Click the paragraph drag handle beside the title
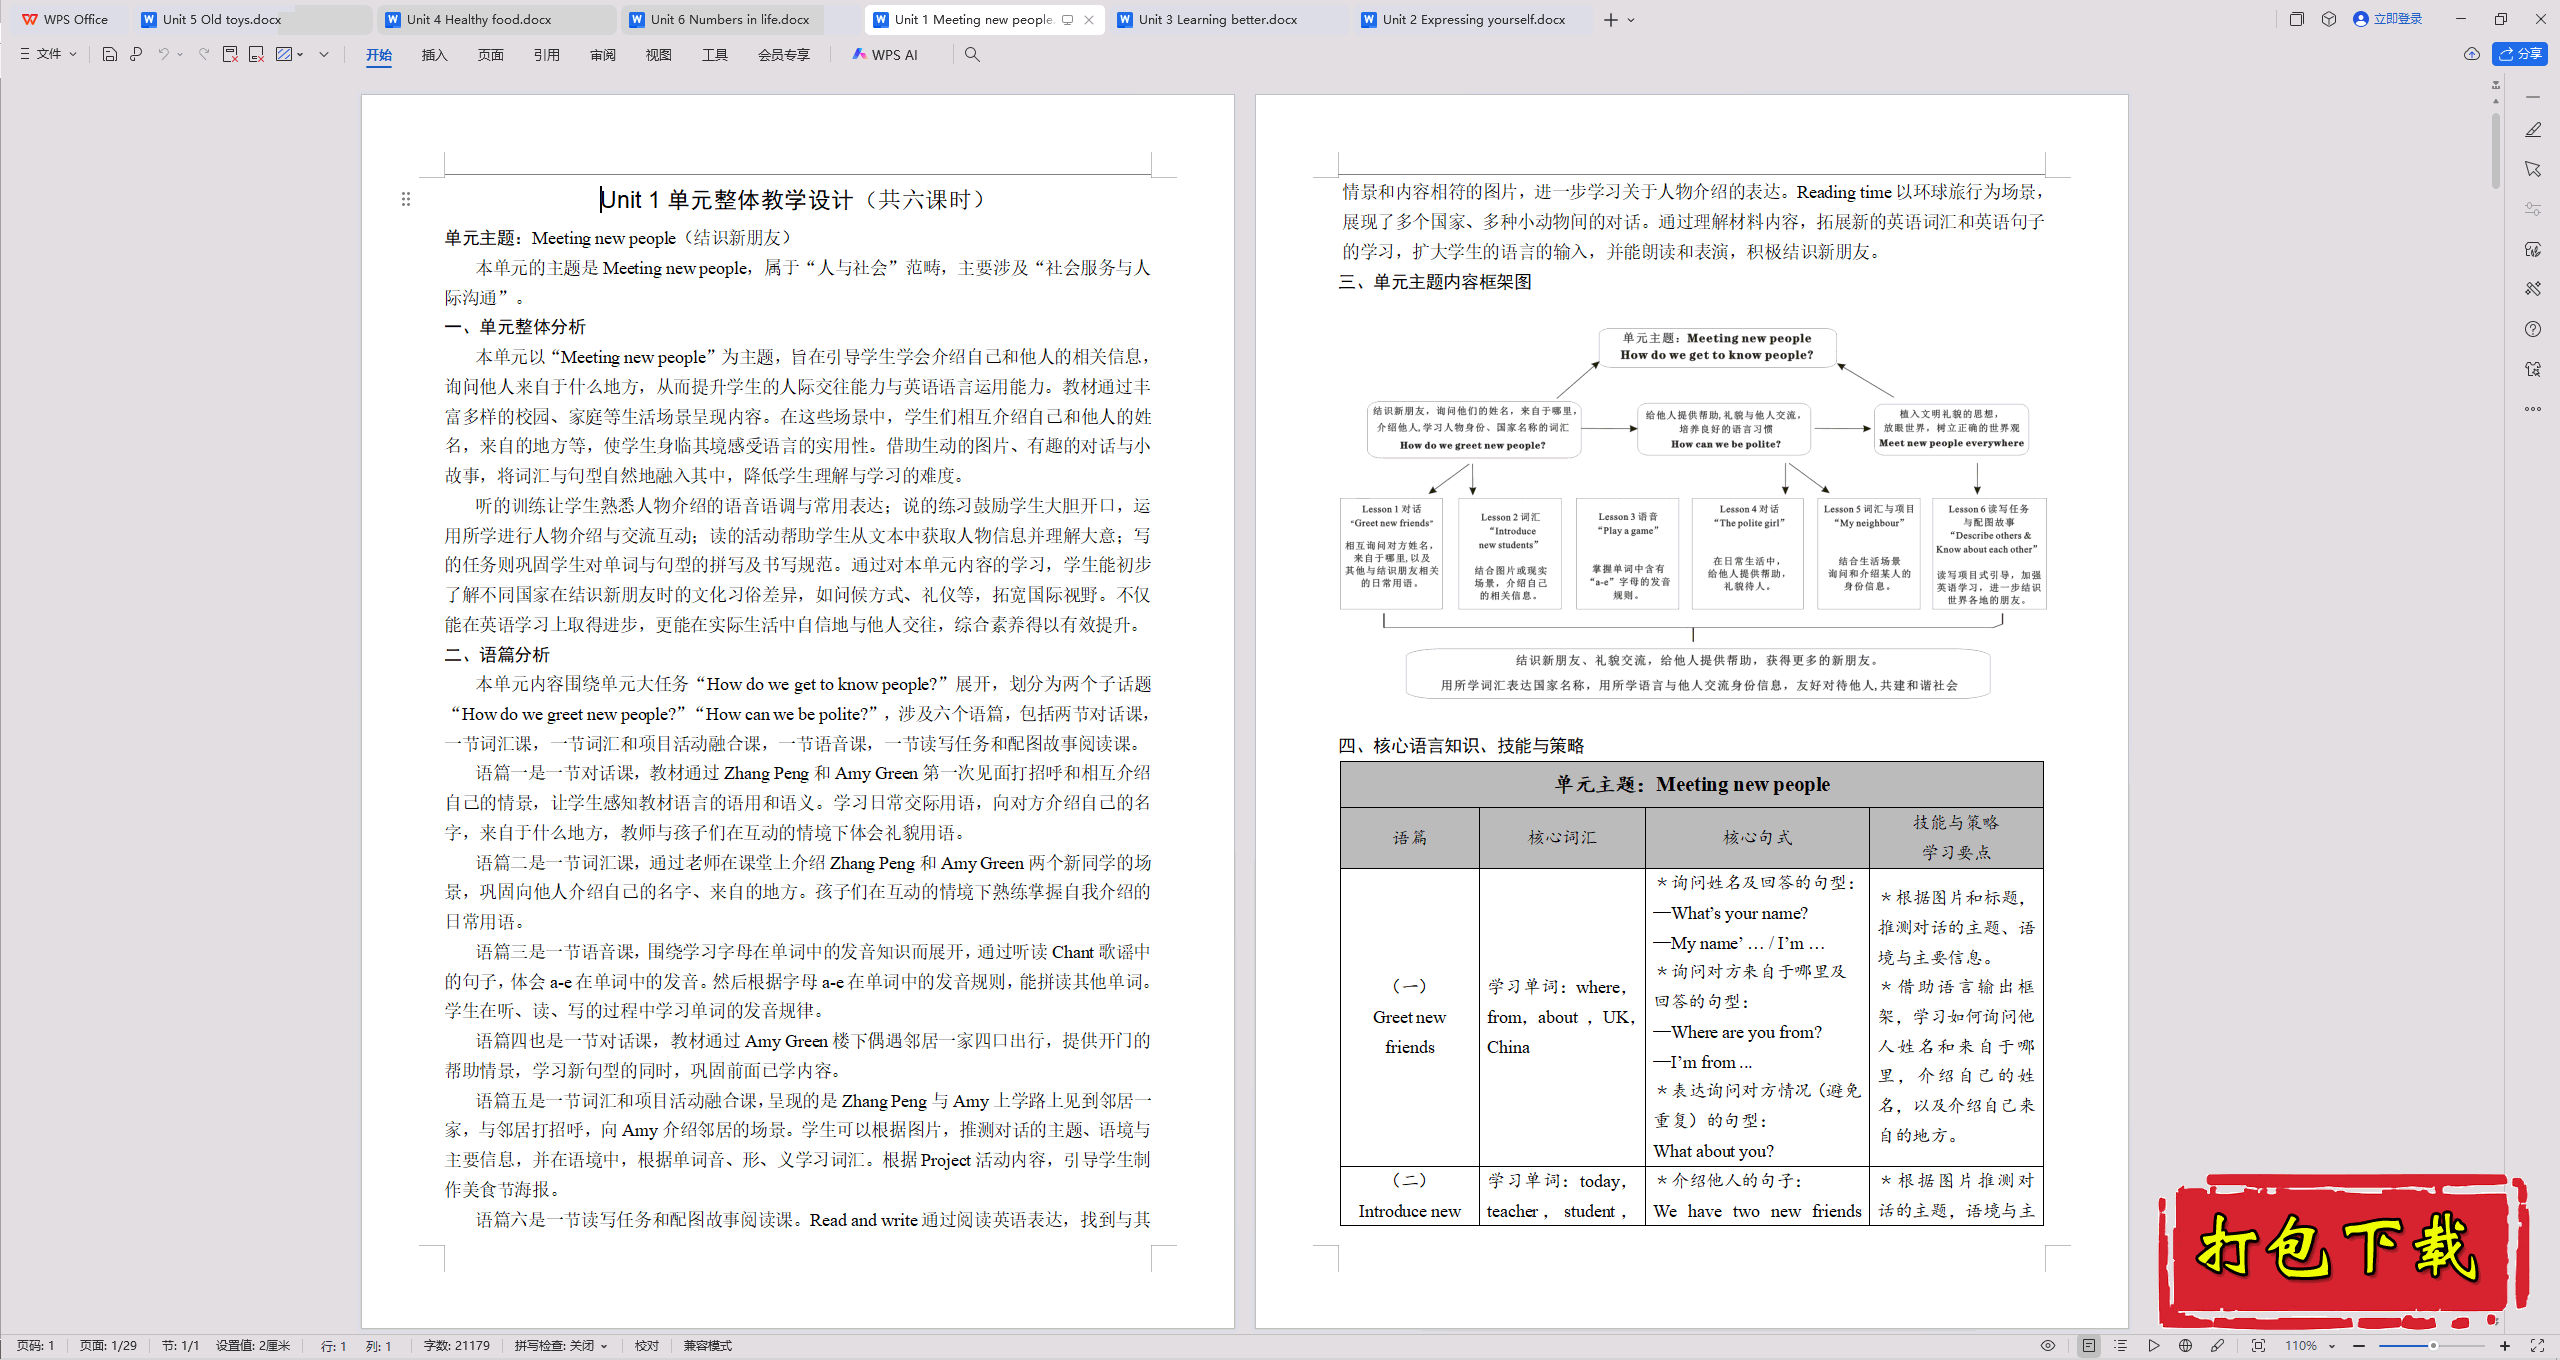This screenshot has height=1360, width=2560. pyautogui.click(x=406, y=199)
